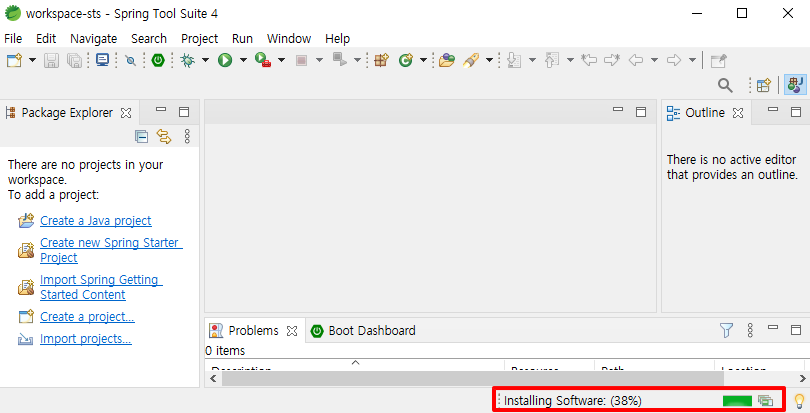Image resolution: width=810 pixels, height=413 pixels.
Task: Switch to the Boot Dashboard tab
Action: [x=363, y=331]
